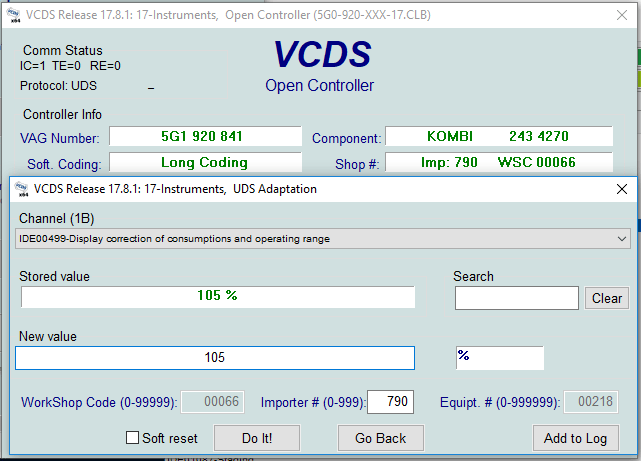Click the VAG Number field 5G1 920 841
This screenshot has width=641, height=461.
tap(206, 136)
